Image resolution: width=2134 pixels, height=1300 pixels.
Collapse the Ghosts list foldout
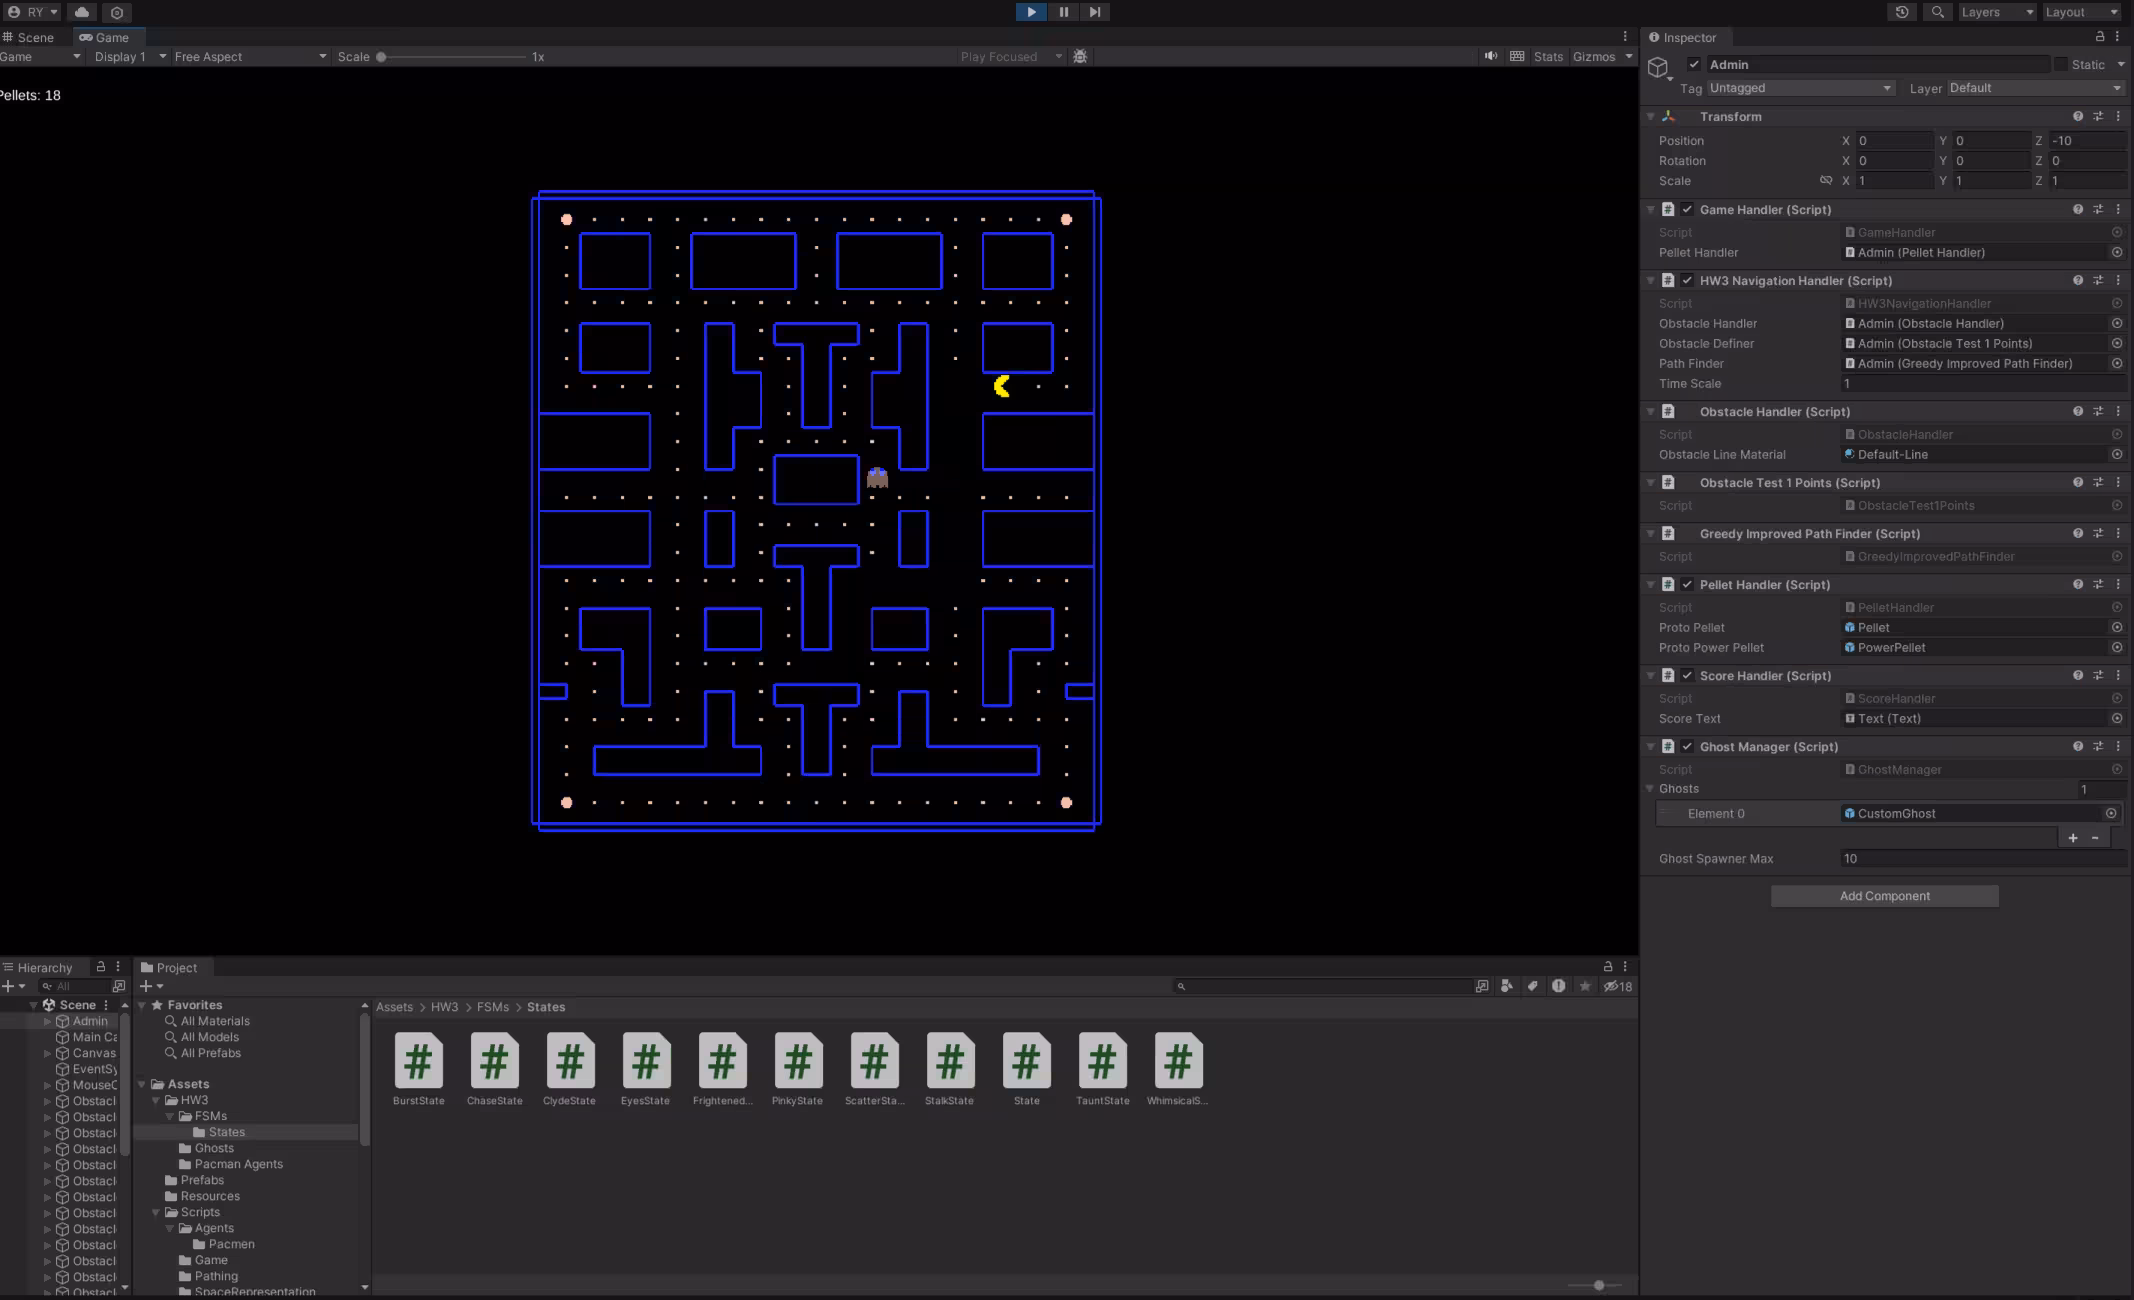coord(1651,788)
